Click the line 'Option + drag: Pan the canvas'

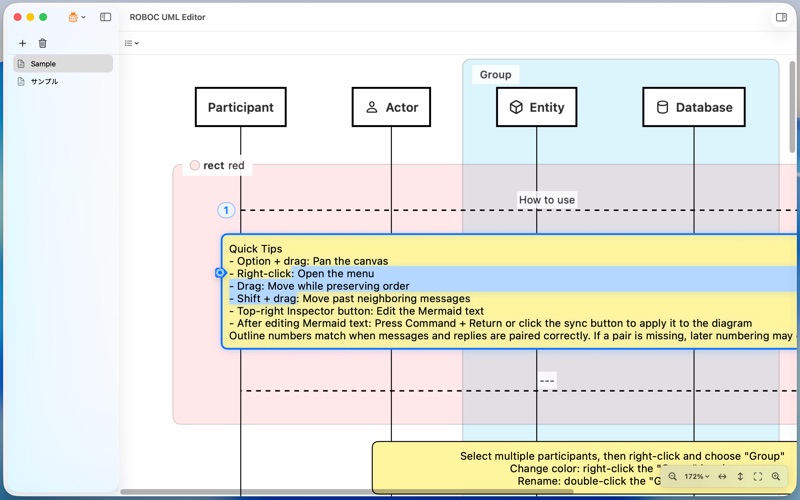(x=309, y=261)
